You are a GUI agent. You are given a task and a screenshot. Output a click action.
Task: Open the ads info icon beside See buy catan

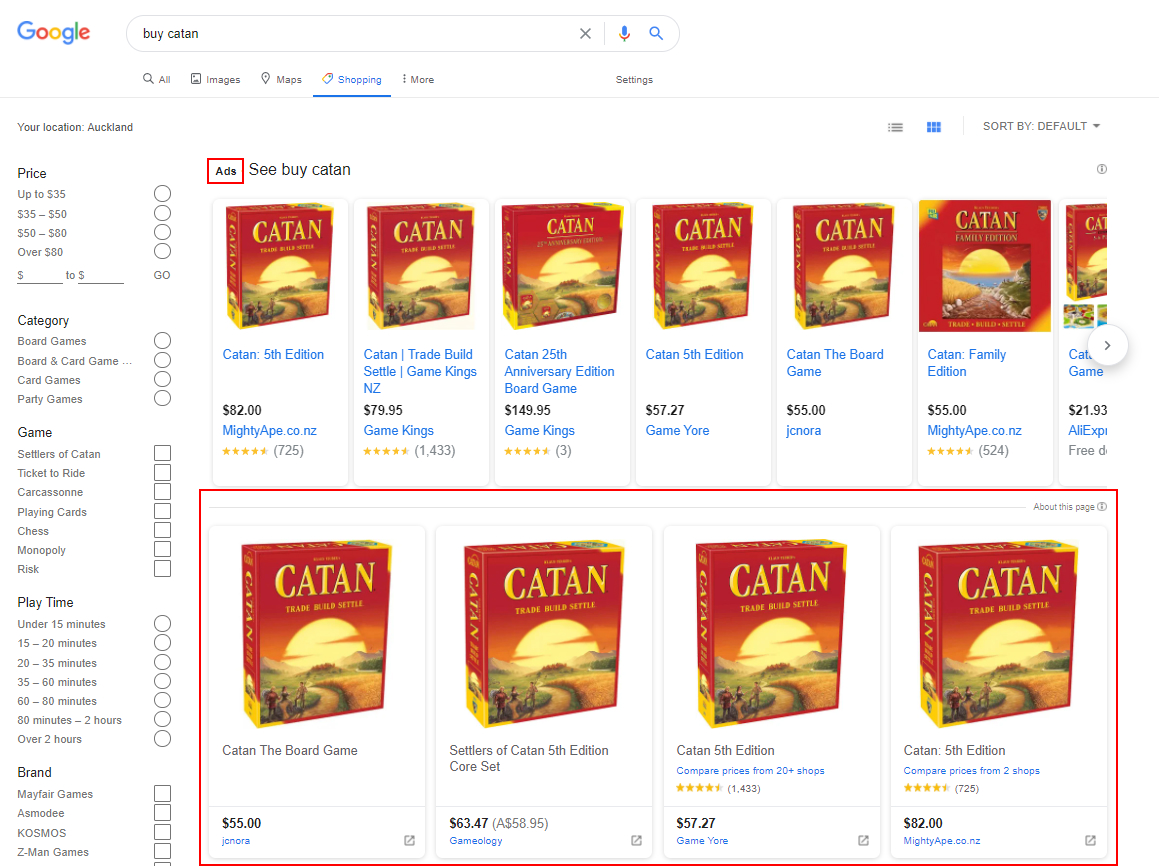pos(1101,169)
